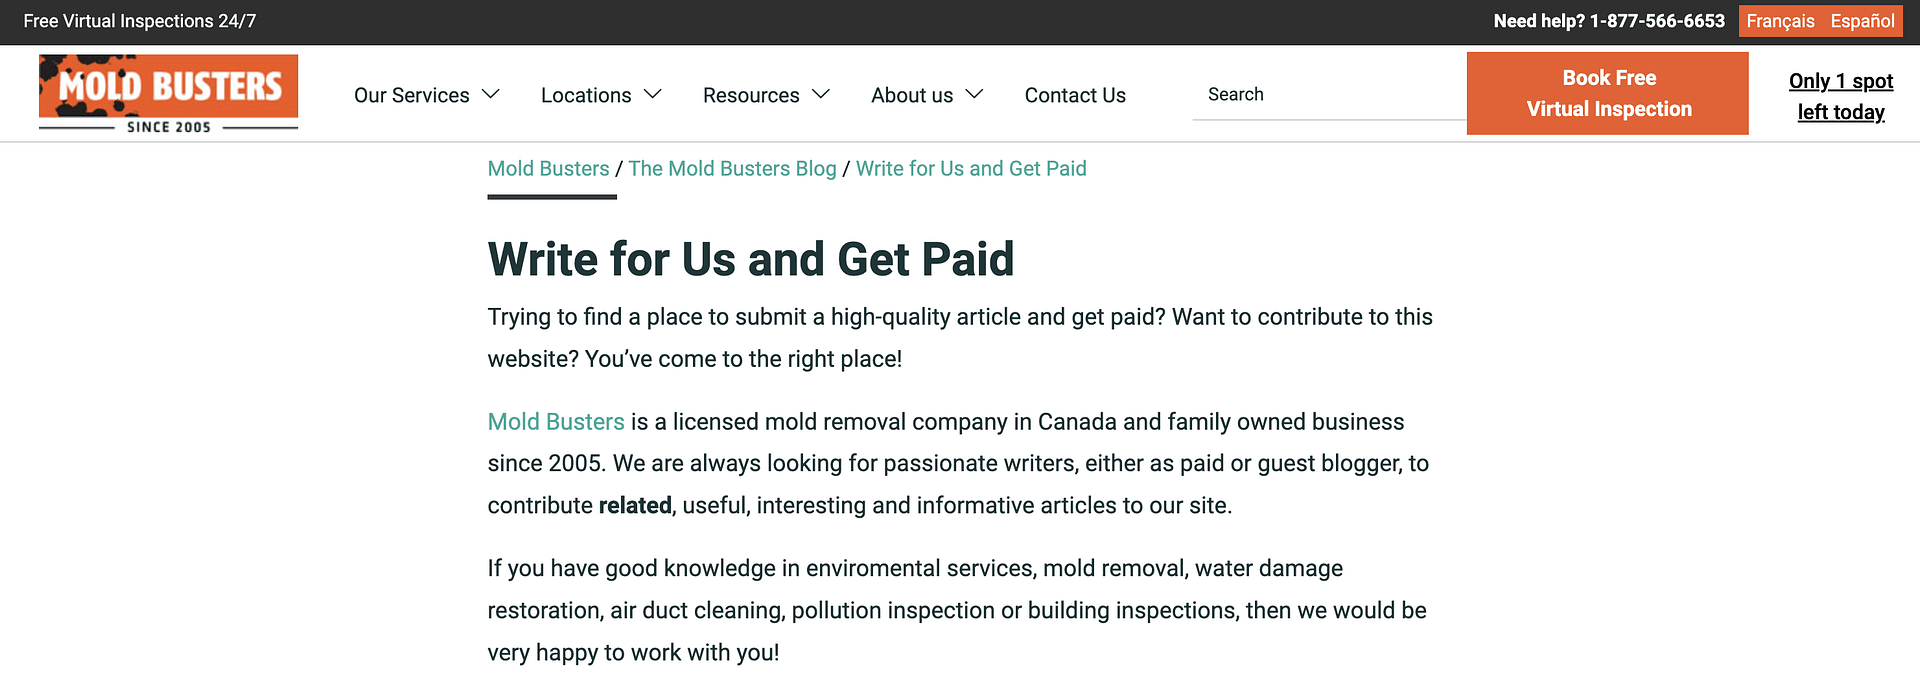1920x700 pixels.
Task: Click the bold word related in text
Action: pos(635,505)
